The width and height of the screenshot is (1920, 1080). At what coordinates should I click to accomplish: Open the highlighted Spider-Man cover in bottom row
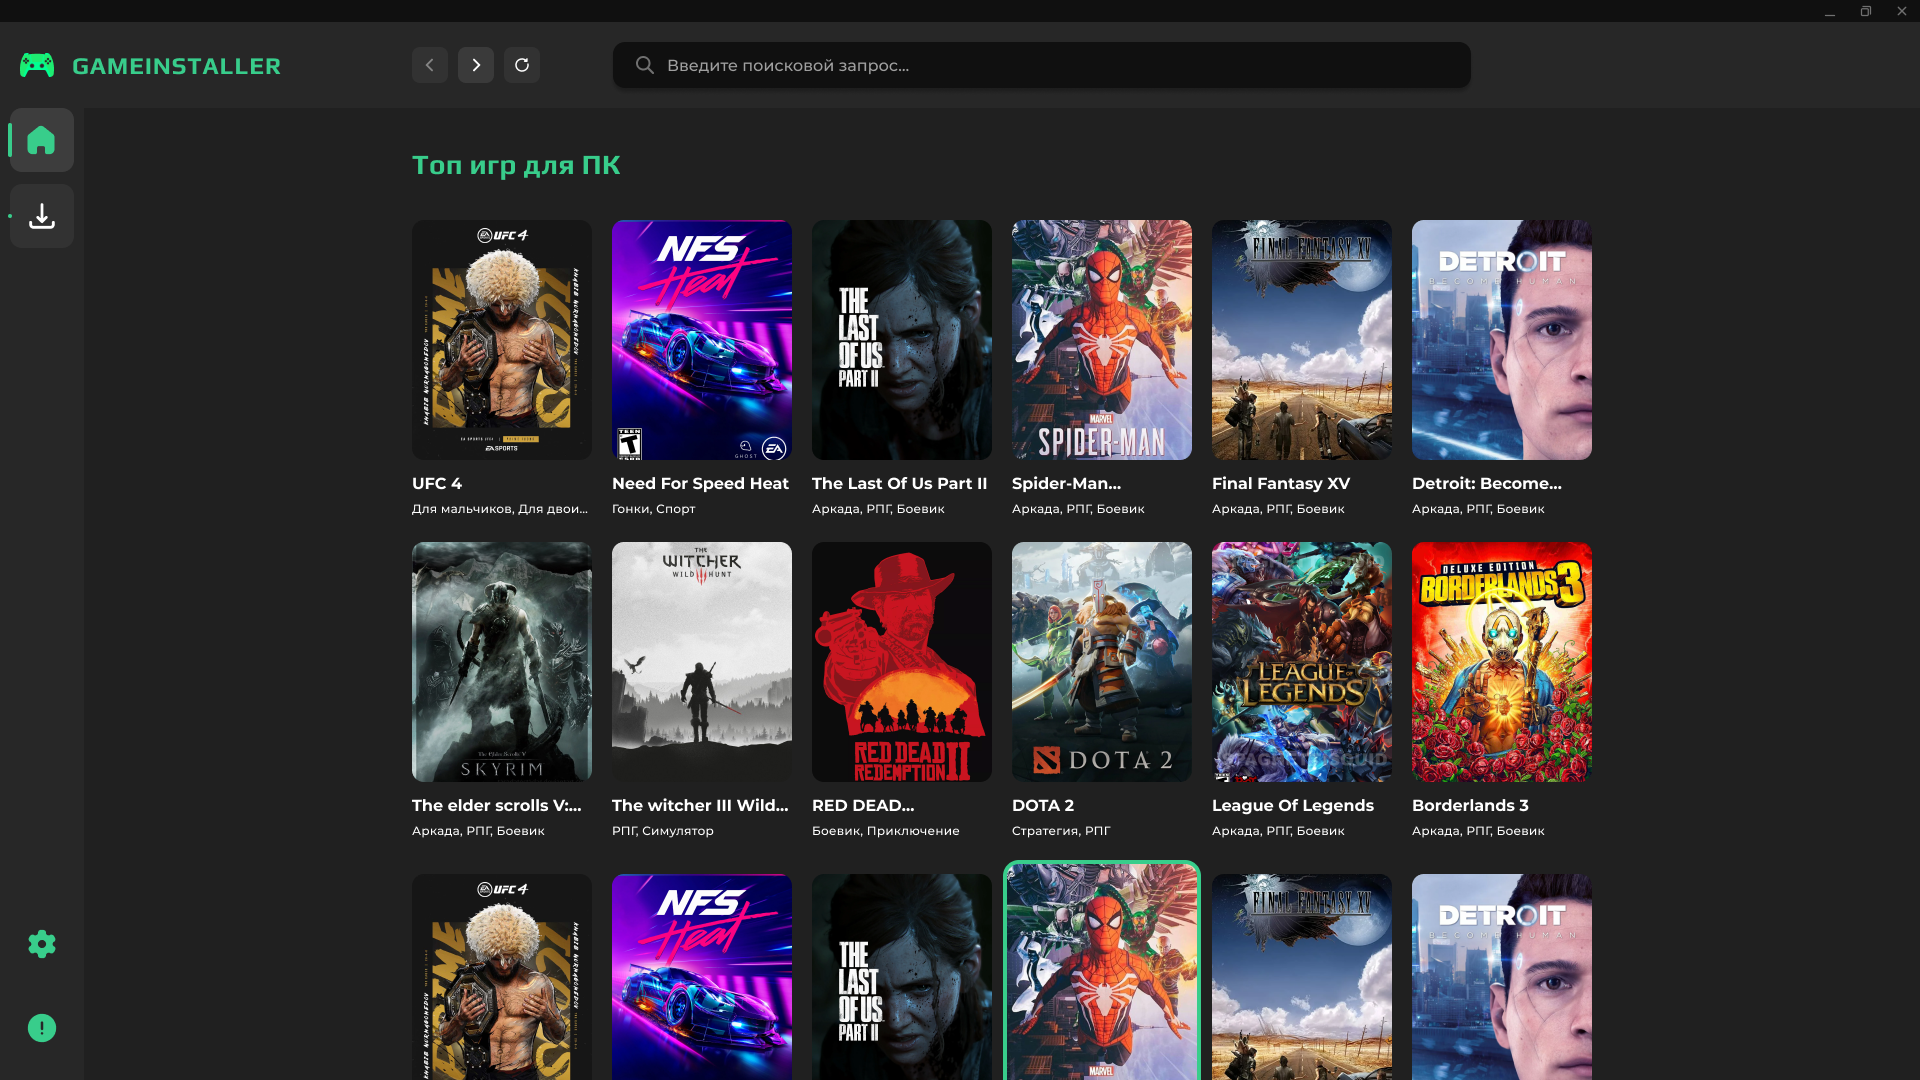coord(1102,972)
